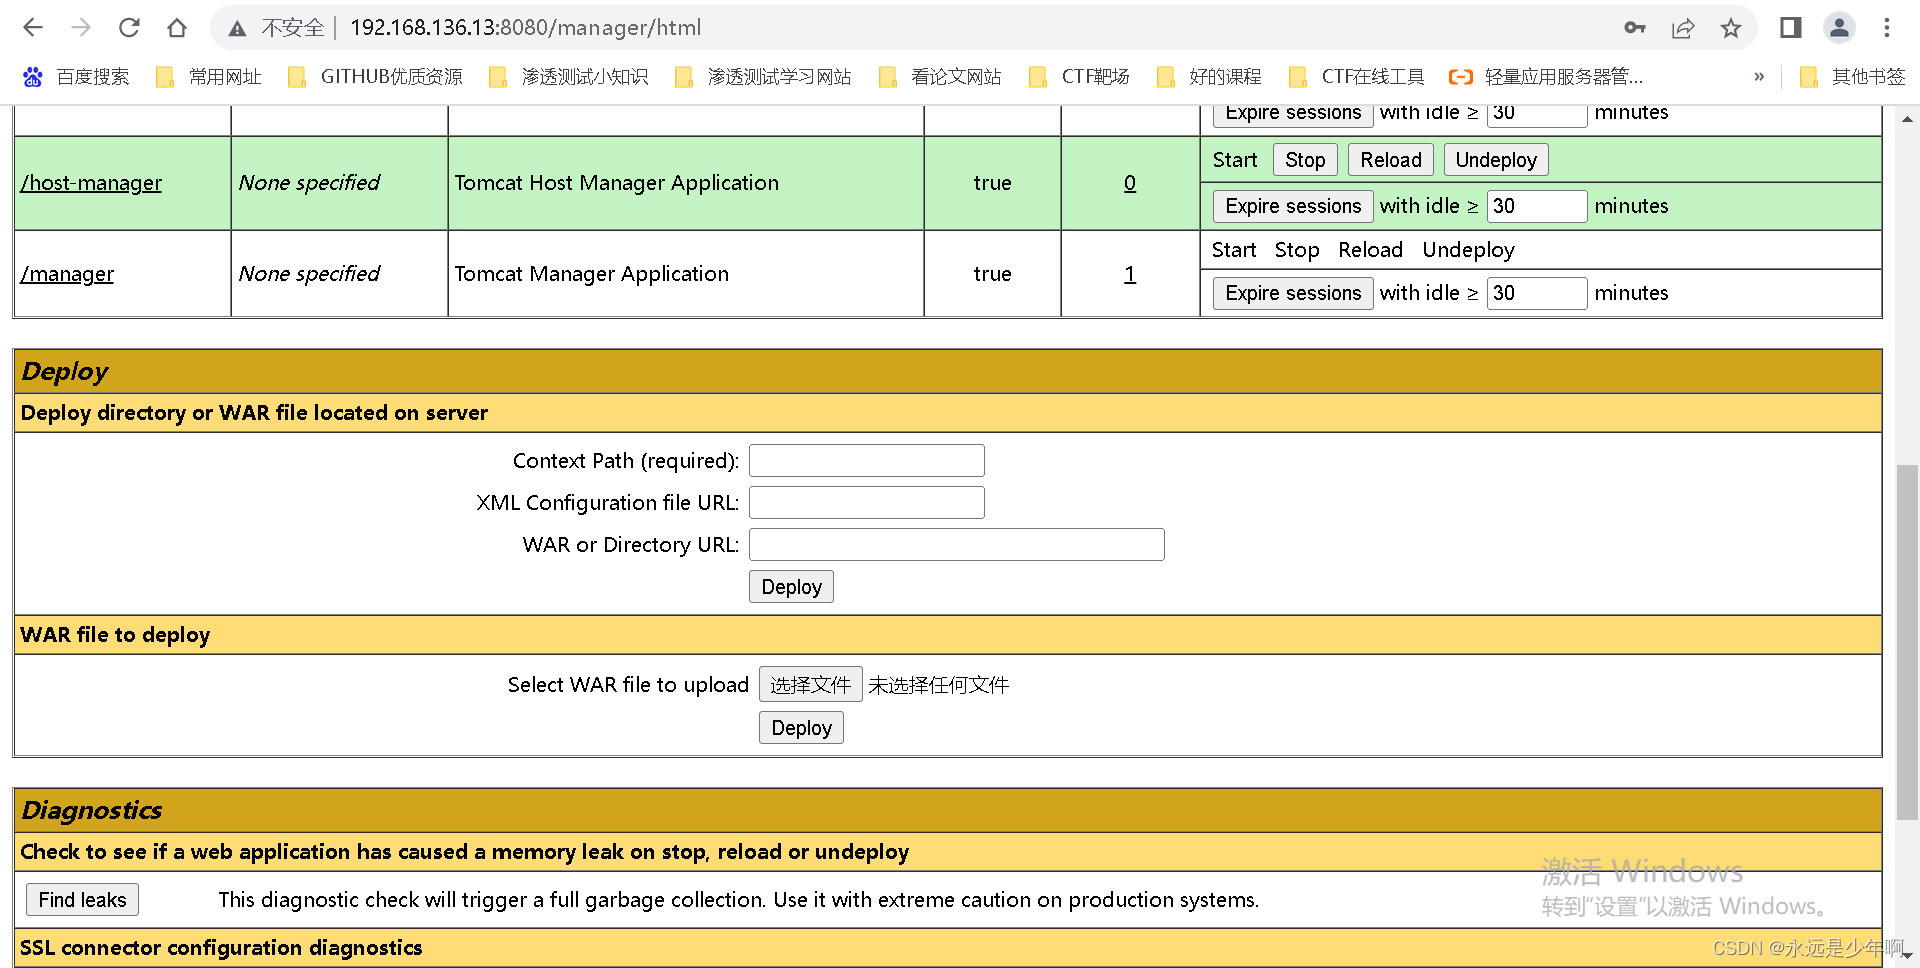This screenshot has width=1920, height=968.
Task: Expire sessions for the /manager row
Action: pyautogui.click(x=1293, y=293)
